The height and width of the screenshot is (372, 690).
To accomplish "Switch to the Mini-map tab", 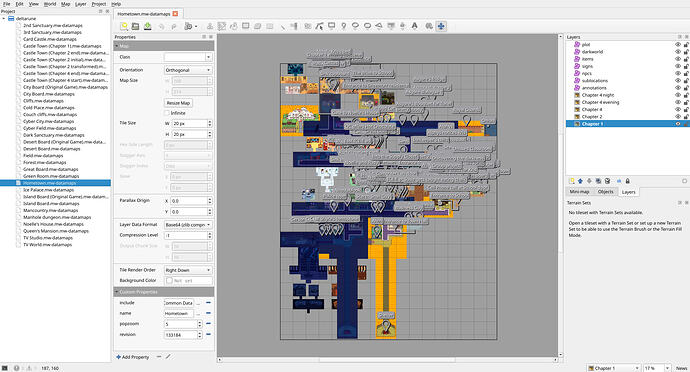I will (579, 192).
